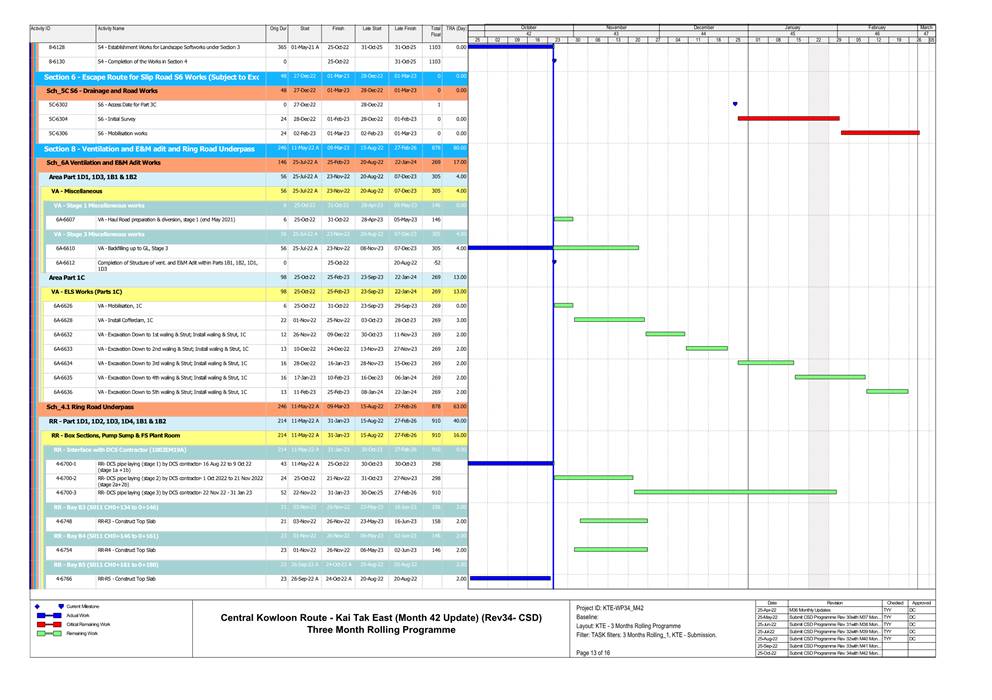Select the green bar for activity 4-6700-2

(593, 478)
